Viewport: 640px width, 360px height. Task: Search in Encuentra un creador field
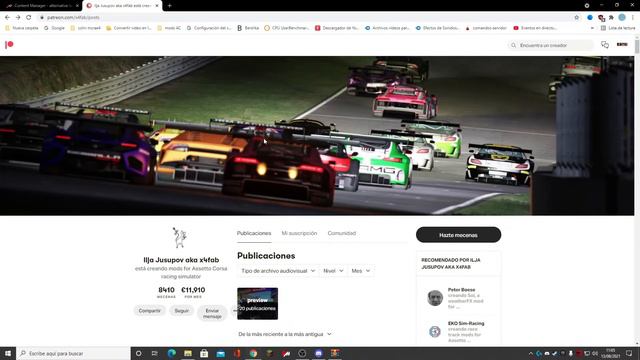pyautogui.click(x=551, y=45)
